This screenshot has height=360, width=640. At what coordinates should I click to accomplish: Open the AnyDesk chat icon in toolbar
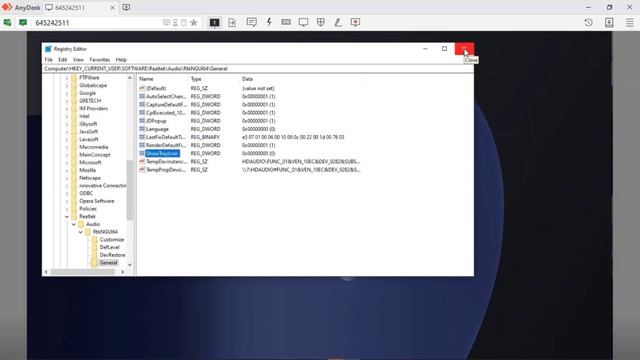251,22
